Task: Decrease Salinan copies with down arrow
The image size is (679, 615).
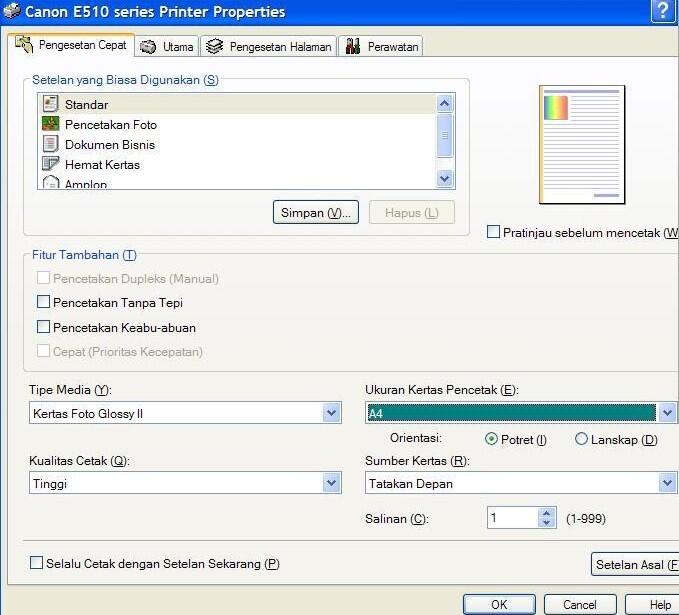Action: coord(546,523)
